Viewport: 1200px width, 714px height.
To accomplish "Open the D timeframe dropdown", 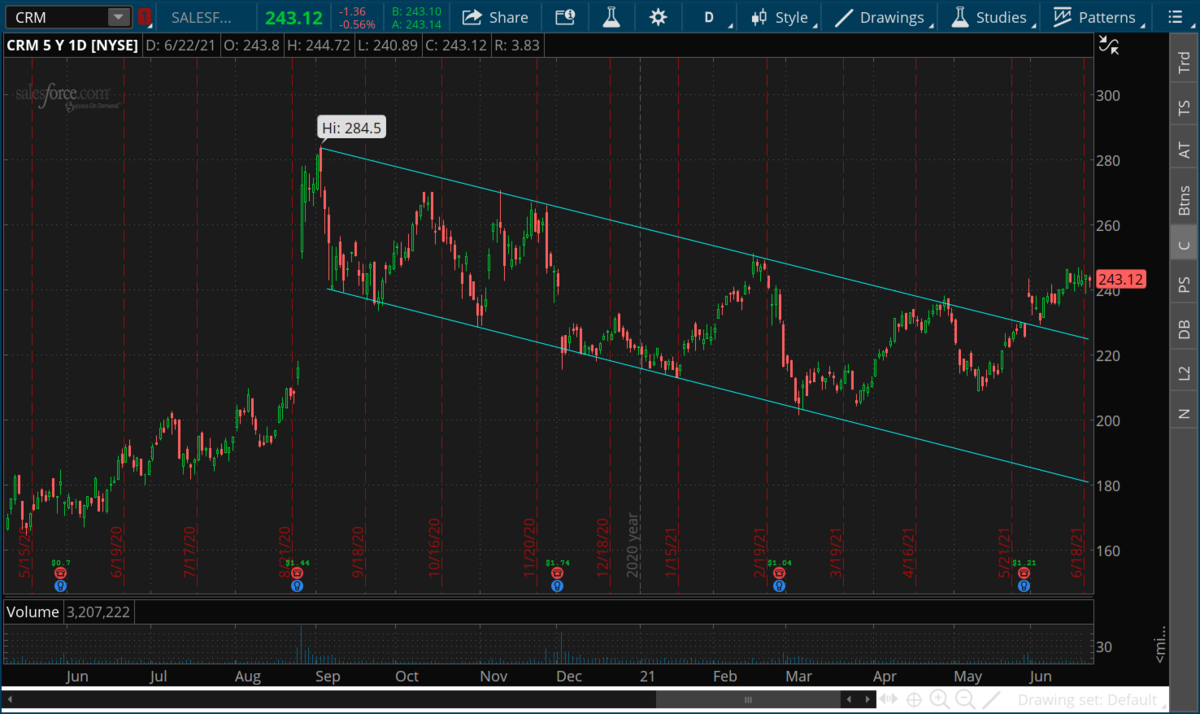I will point(712,17).
